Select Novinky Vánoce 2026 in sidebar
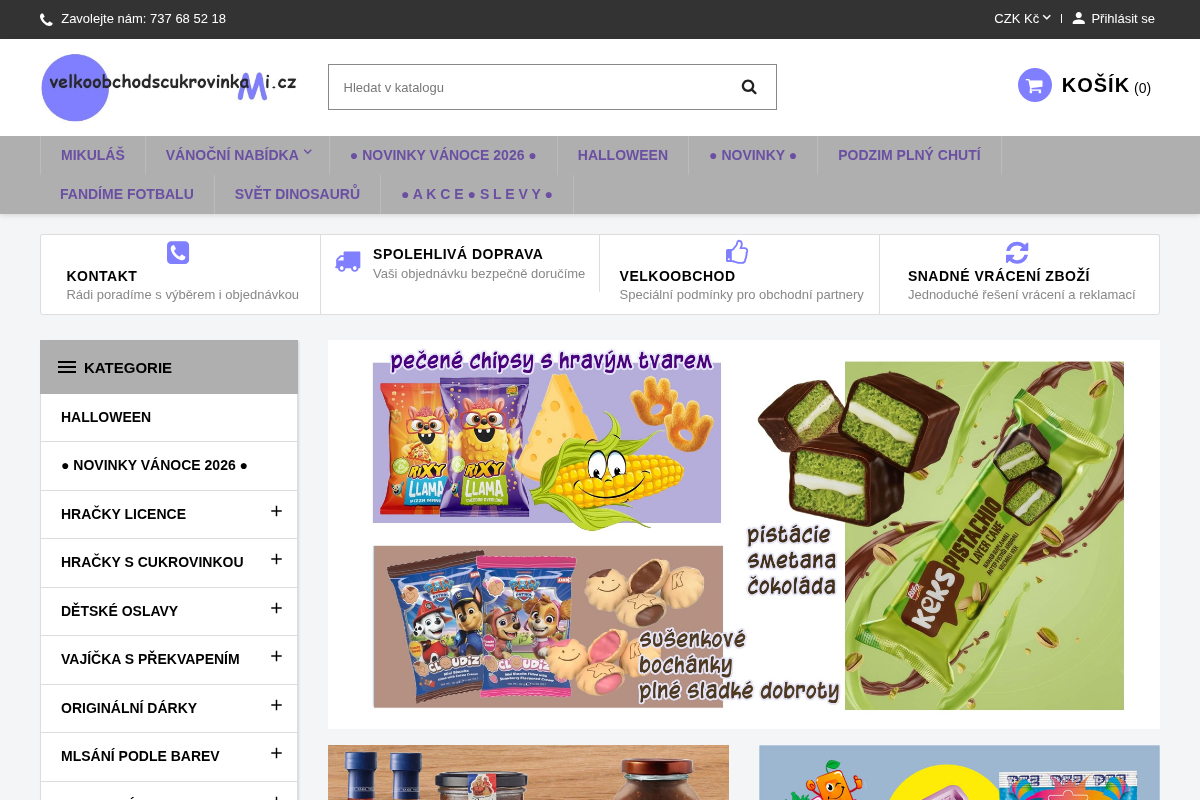Screen dimensions: 1200x800 tap(154, 466)
